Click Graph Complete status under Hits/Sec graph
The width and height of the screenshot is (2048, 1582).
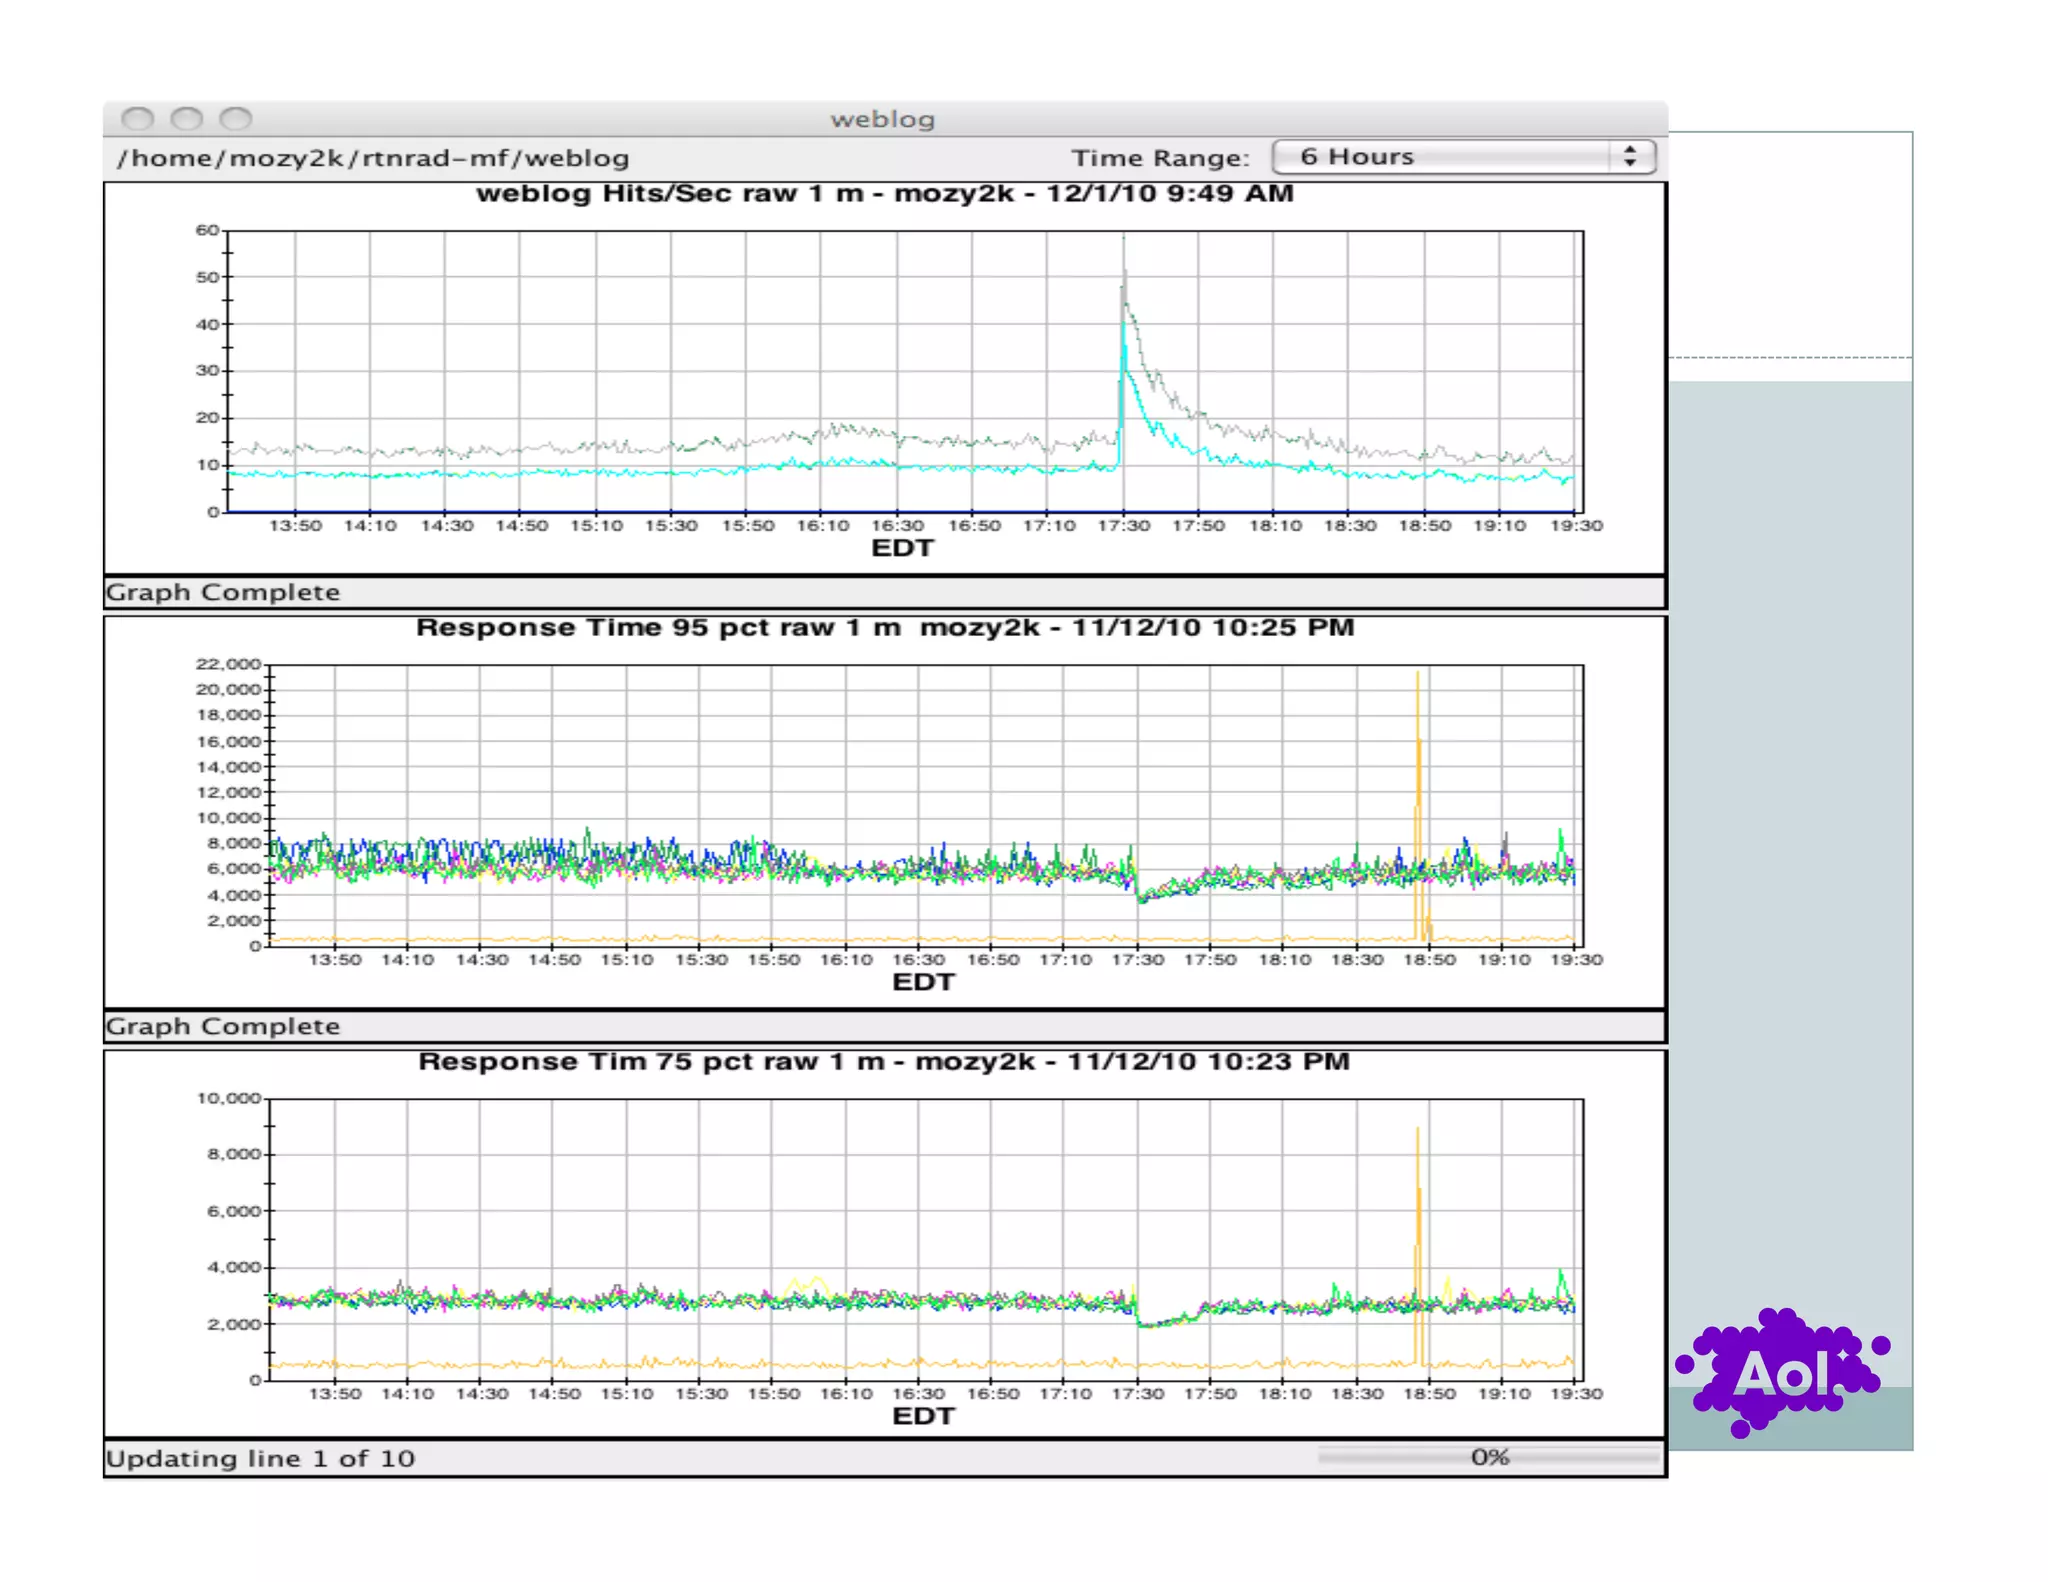click(x=223, y=592)
